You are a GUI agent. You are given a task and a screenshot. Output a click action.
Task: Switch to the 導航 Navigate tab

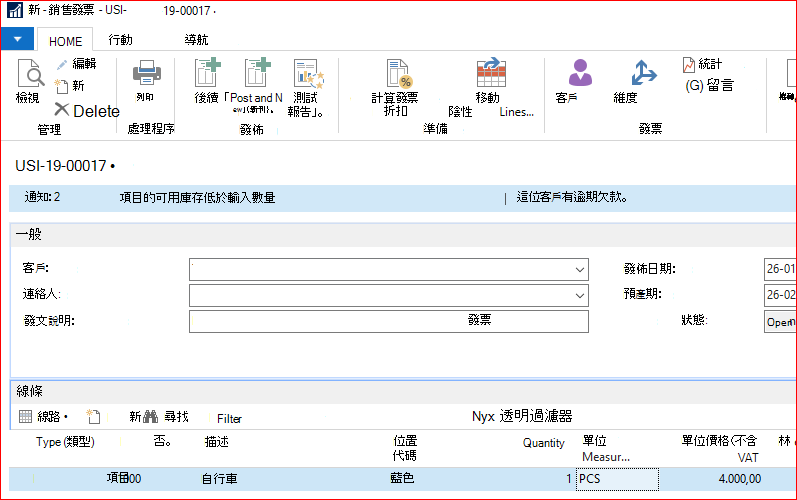tap(196, 40)
